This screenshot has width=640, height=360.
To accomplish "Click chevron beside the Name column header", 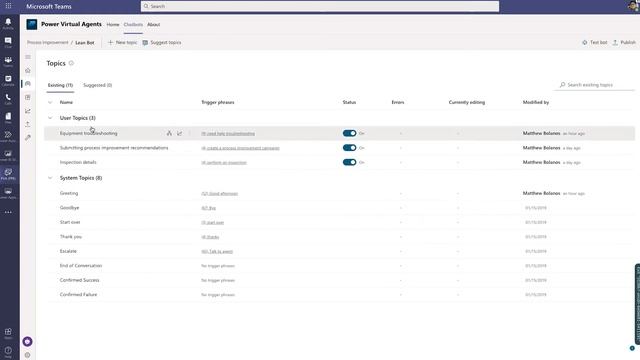I will tap(50, 102).
